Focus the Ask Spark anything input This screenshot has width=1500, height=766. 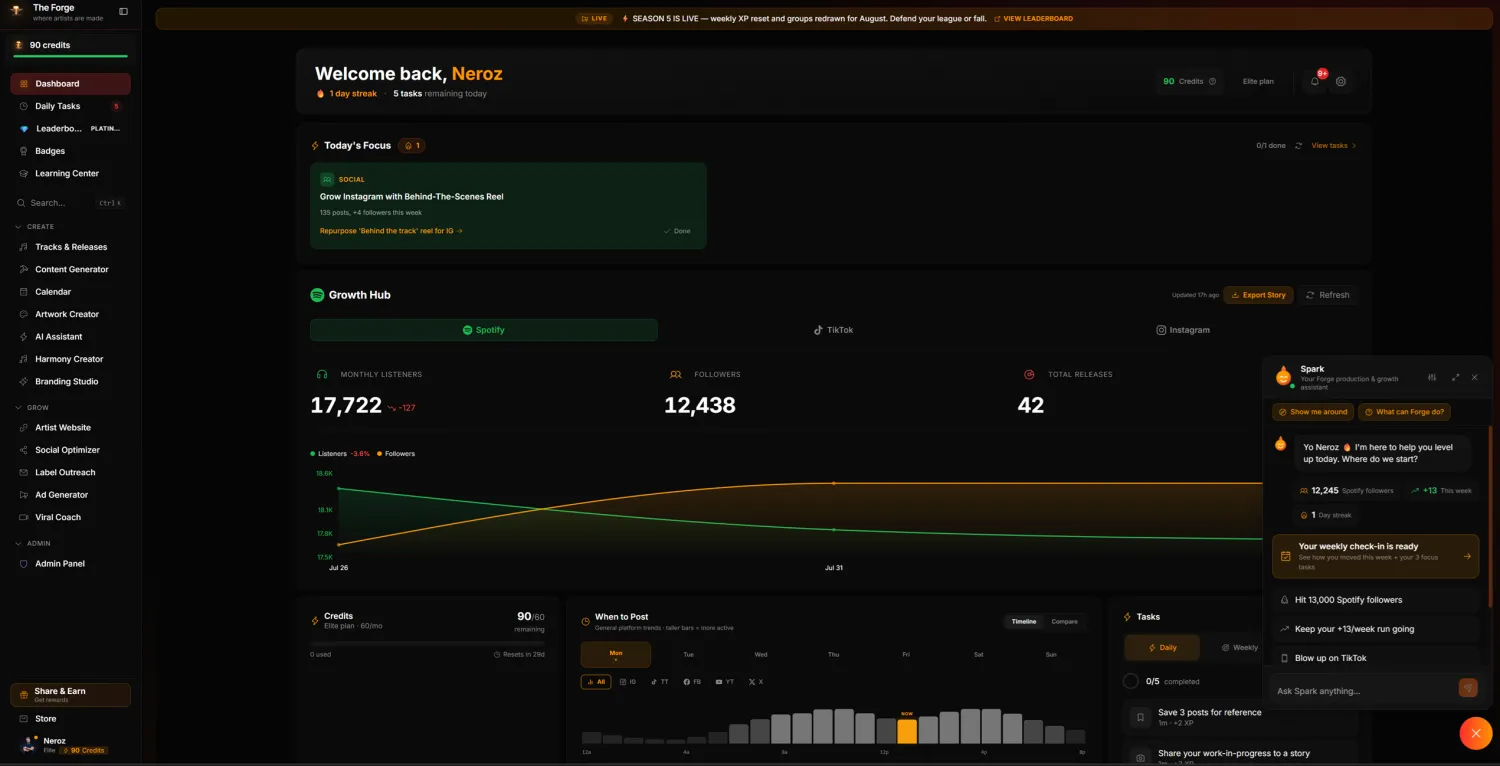click(x=1363, y=691)
